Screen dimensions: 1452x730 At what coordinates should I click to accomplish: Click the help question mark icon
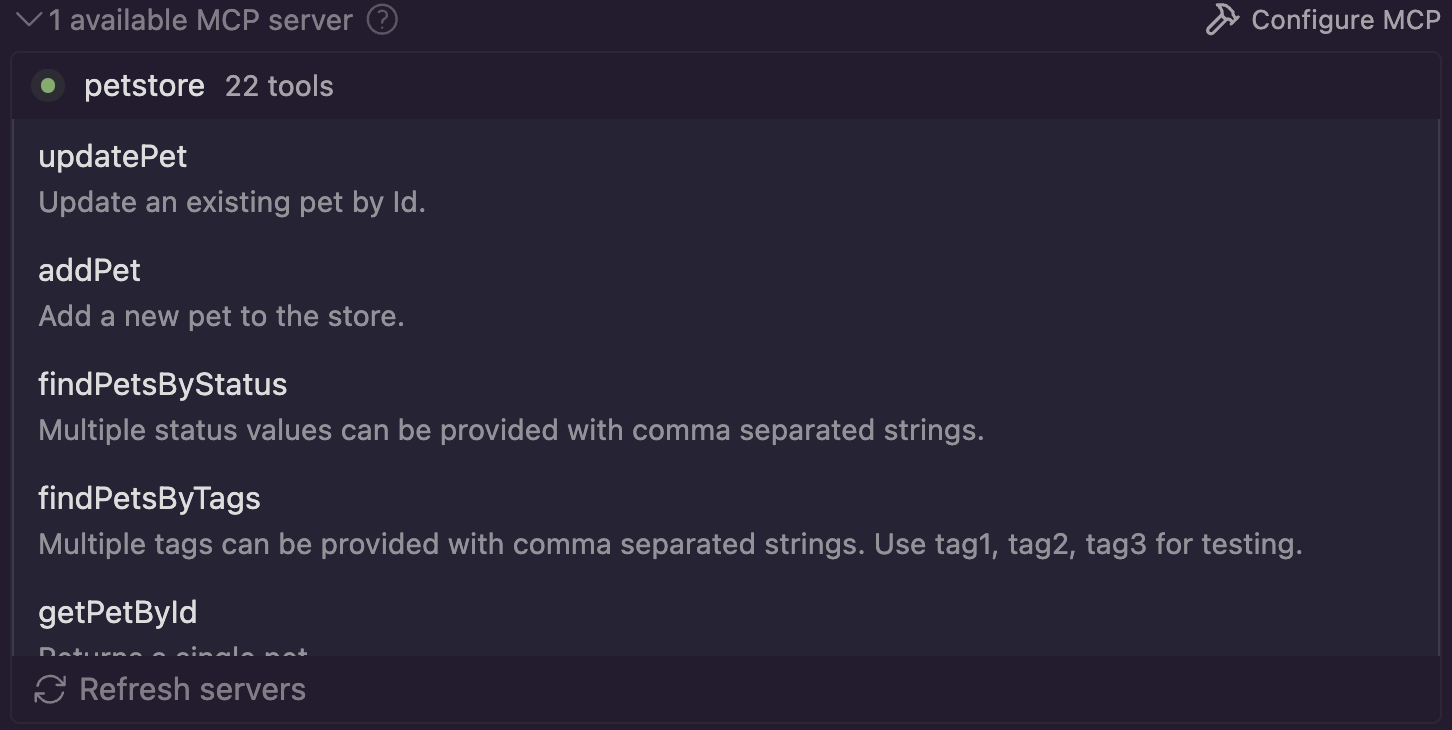coord(382,20)
